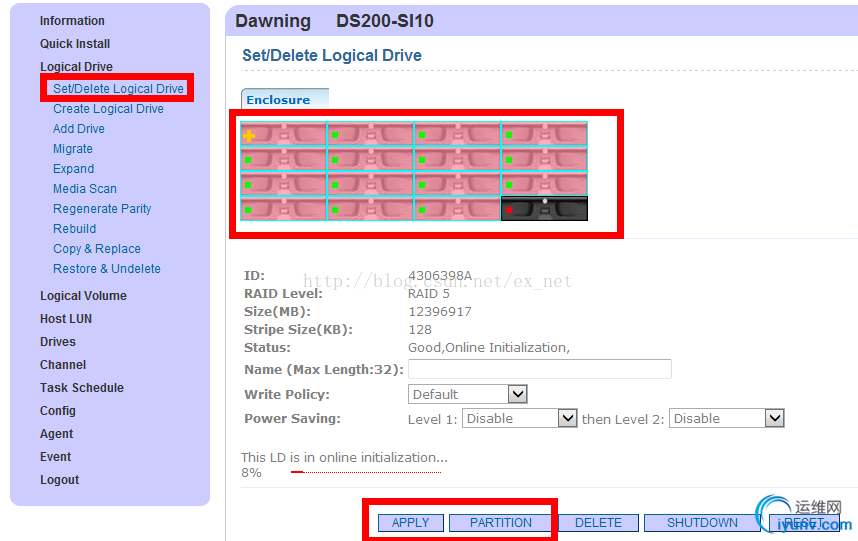Open the Logical Drive section

tap(77, 67)
